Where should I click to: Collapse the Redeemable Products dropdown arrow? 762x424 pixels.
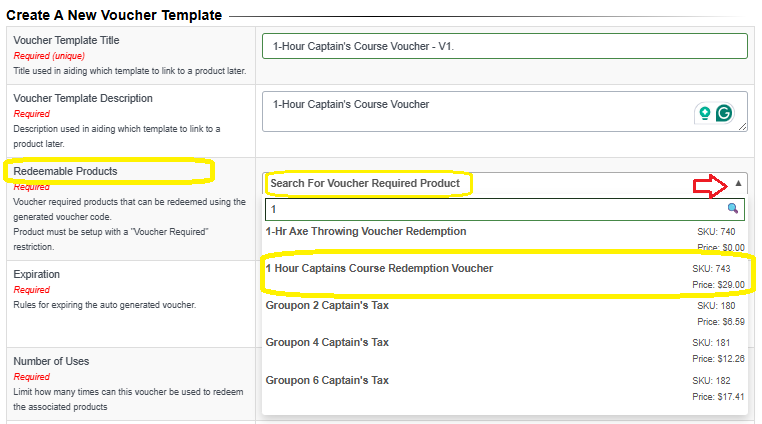738,183
